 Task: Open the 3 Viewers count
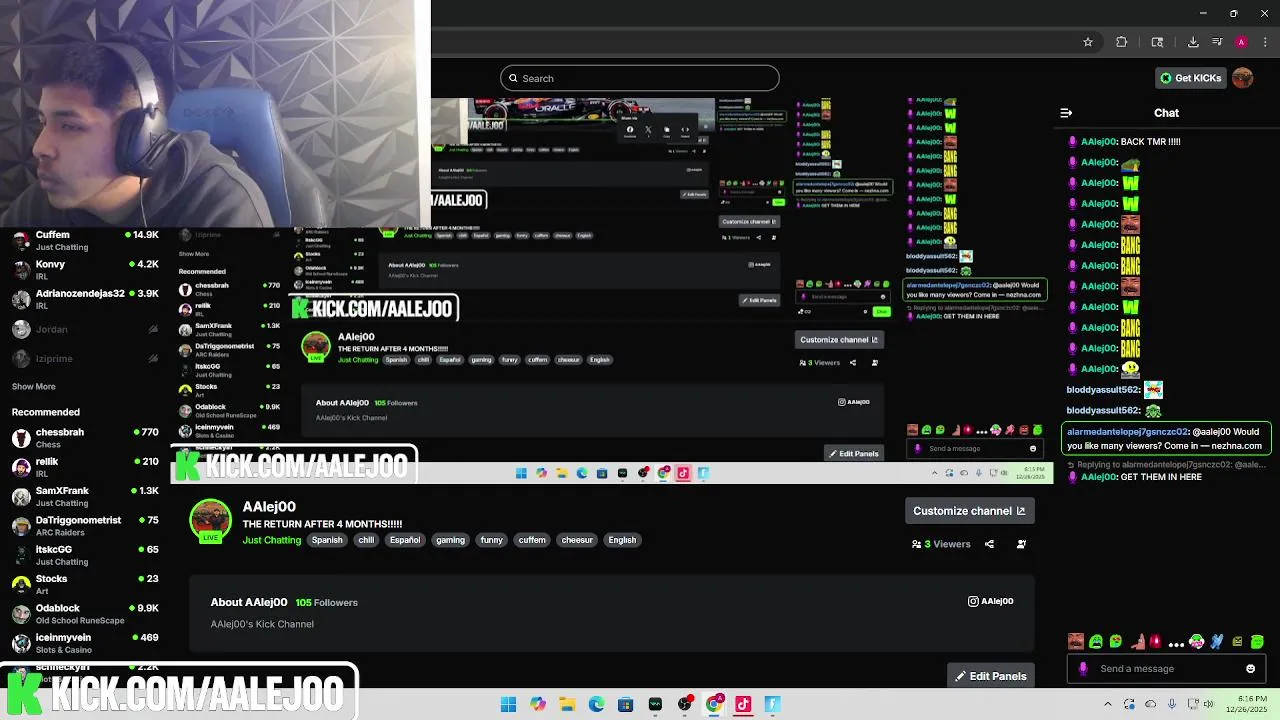pos(941,544)
